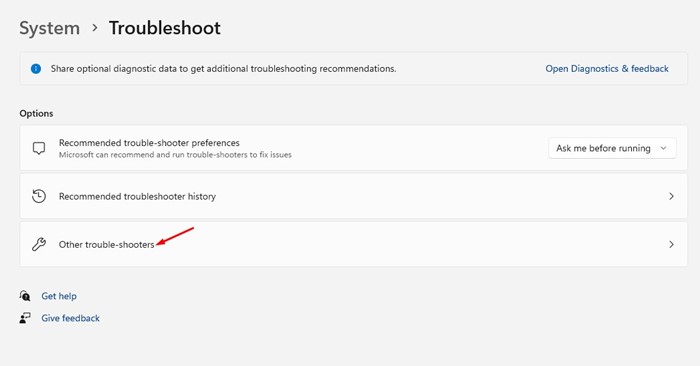This screenshot has height=366, width=700.
Task: Go back to System breadcrumb
Action: click(x=50, y=28)
